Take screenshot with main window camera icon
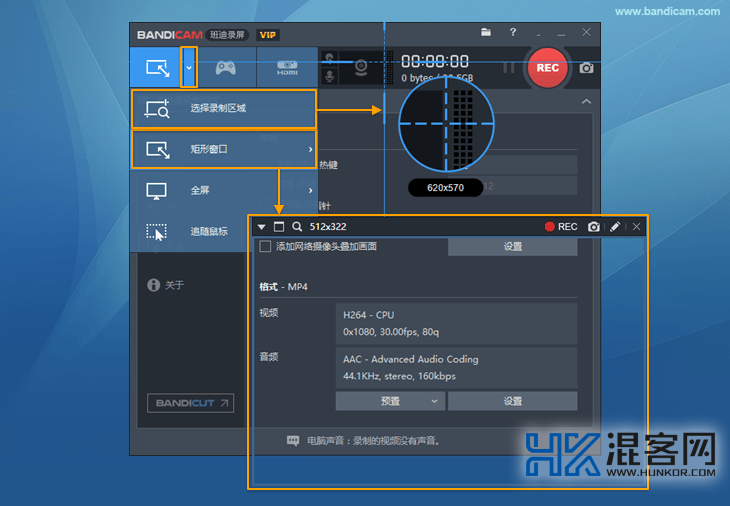Image resolution: width=730 pixels, height=506 pixels. 586,68
